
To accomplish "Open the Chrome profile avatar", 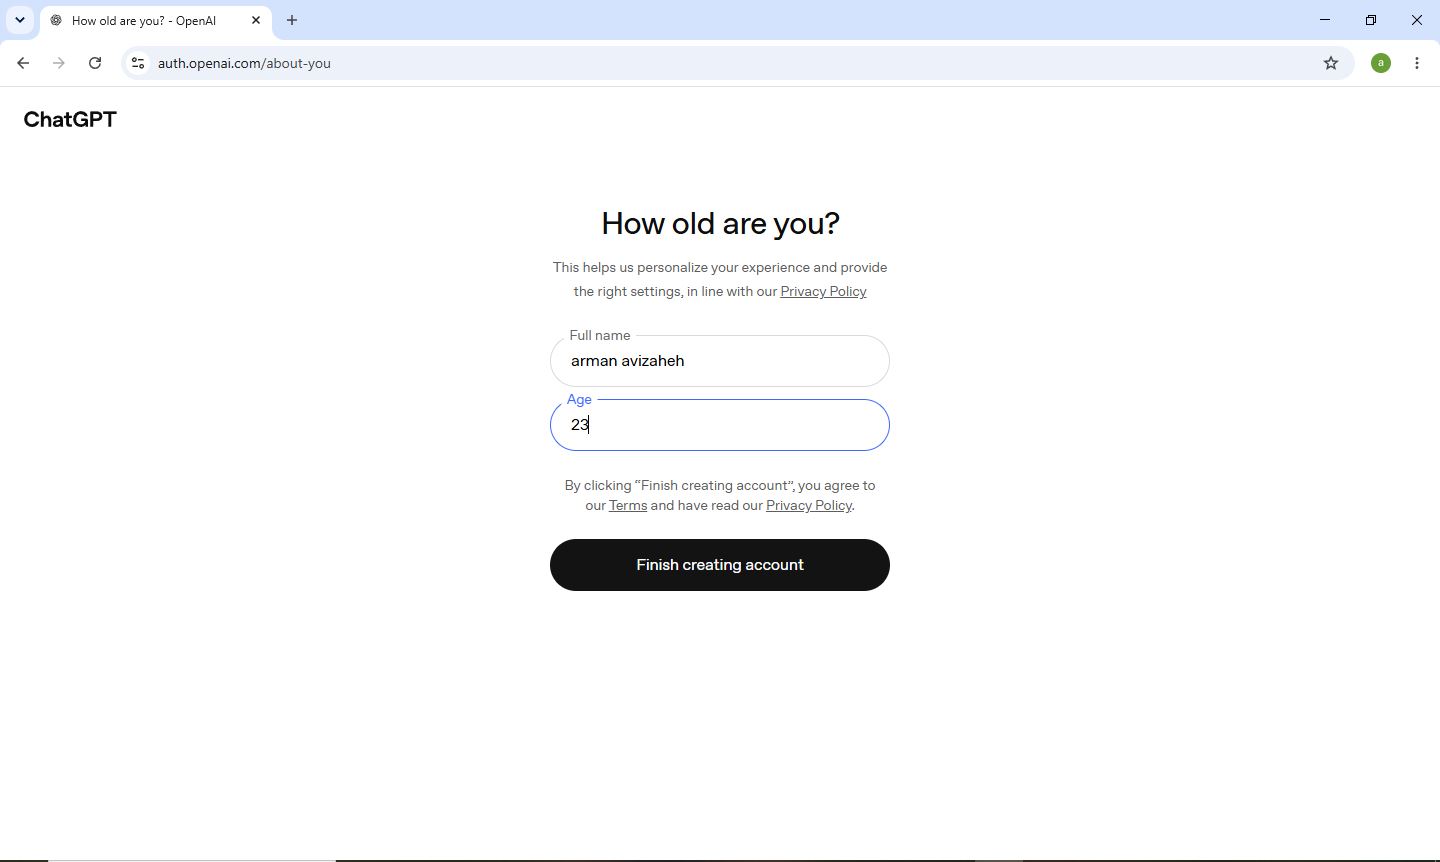I will click(x=1381, y=63).
